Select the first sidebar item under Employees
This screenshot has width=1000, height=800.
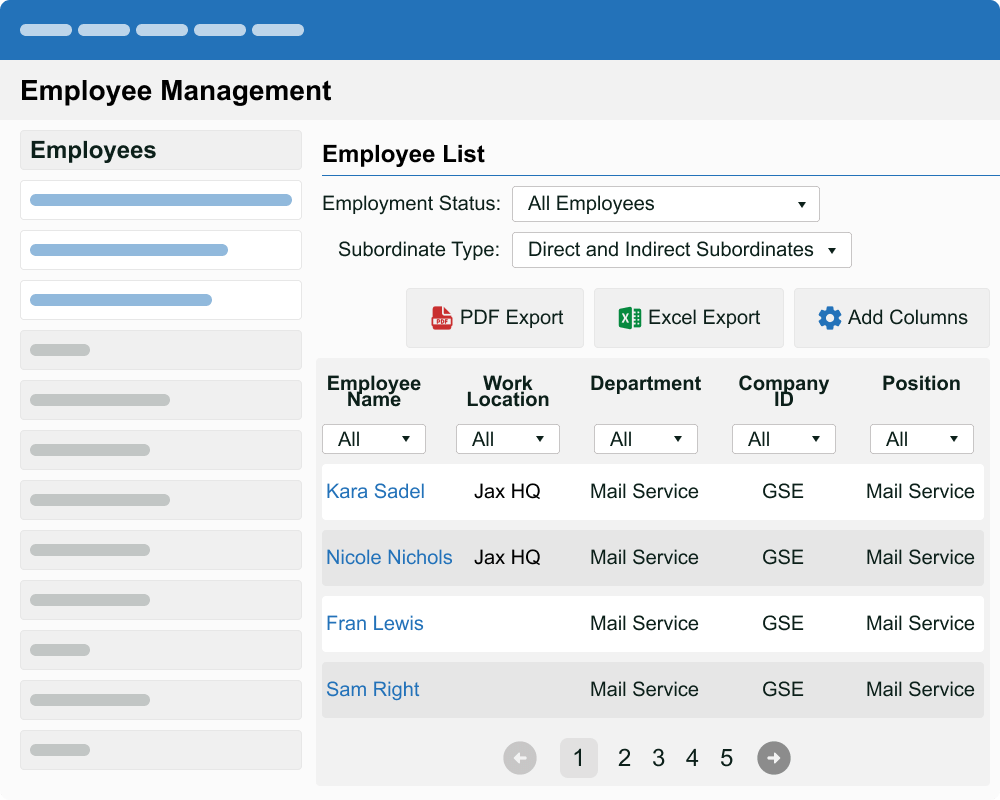pyautogui.click(x=161, y=200)
